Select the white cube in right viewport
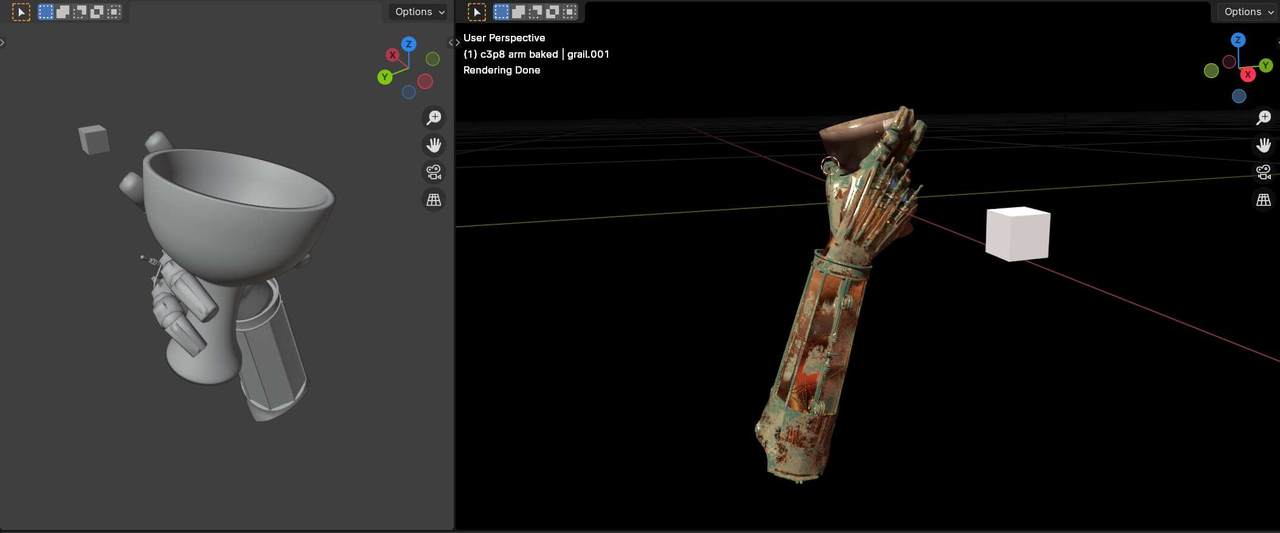This screenshot has width=1280, height=533. pos(1018,234)
